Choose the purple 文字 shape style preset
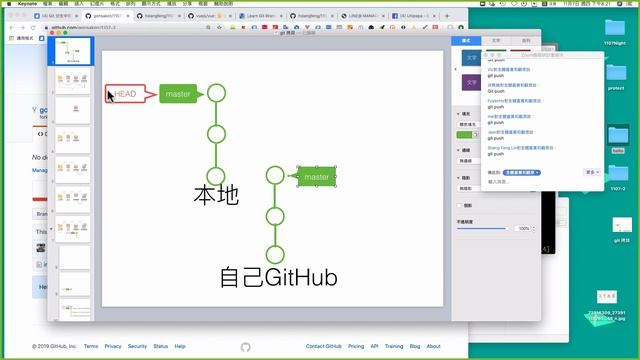The image size is (640, 360). [x=471, y=82]
